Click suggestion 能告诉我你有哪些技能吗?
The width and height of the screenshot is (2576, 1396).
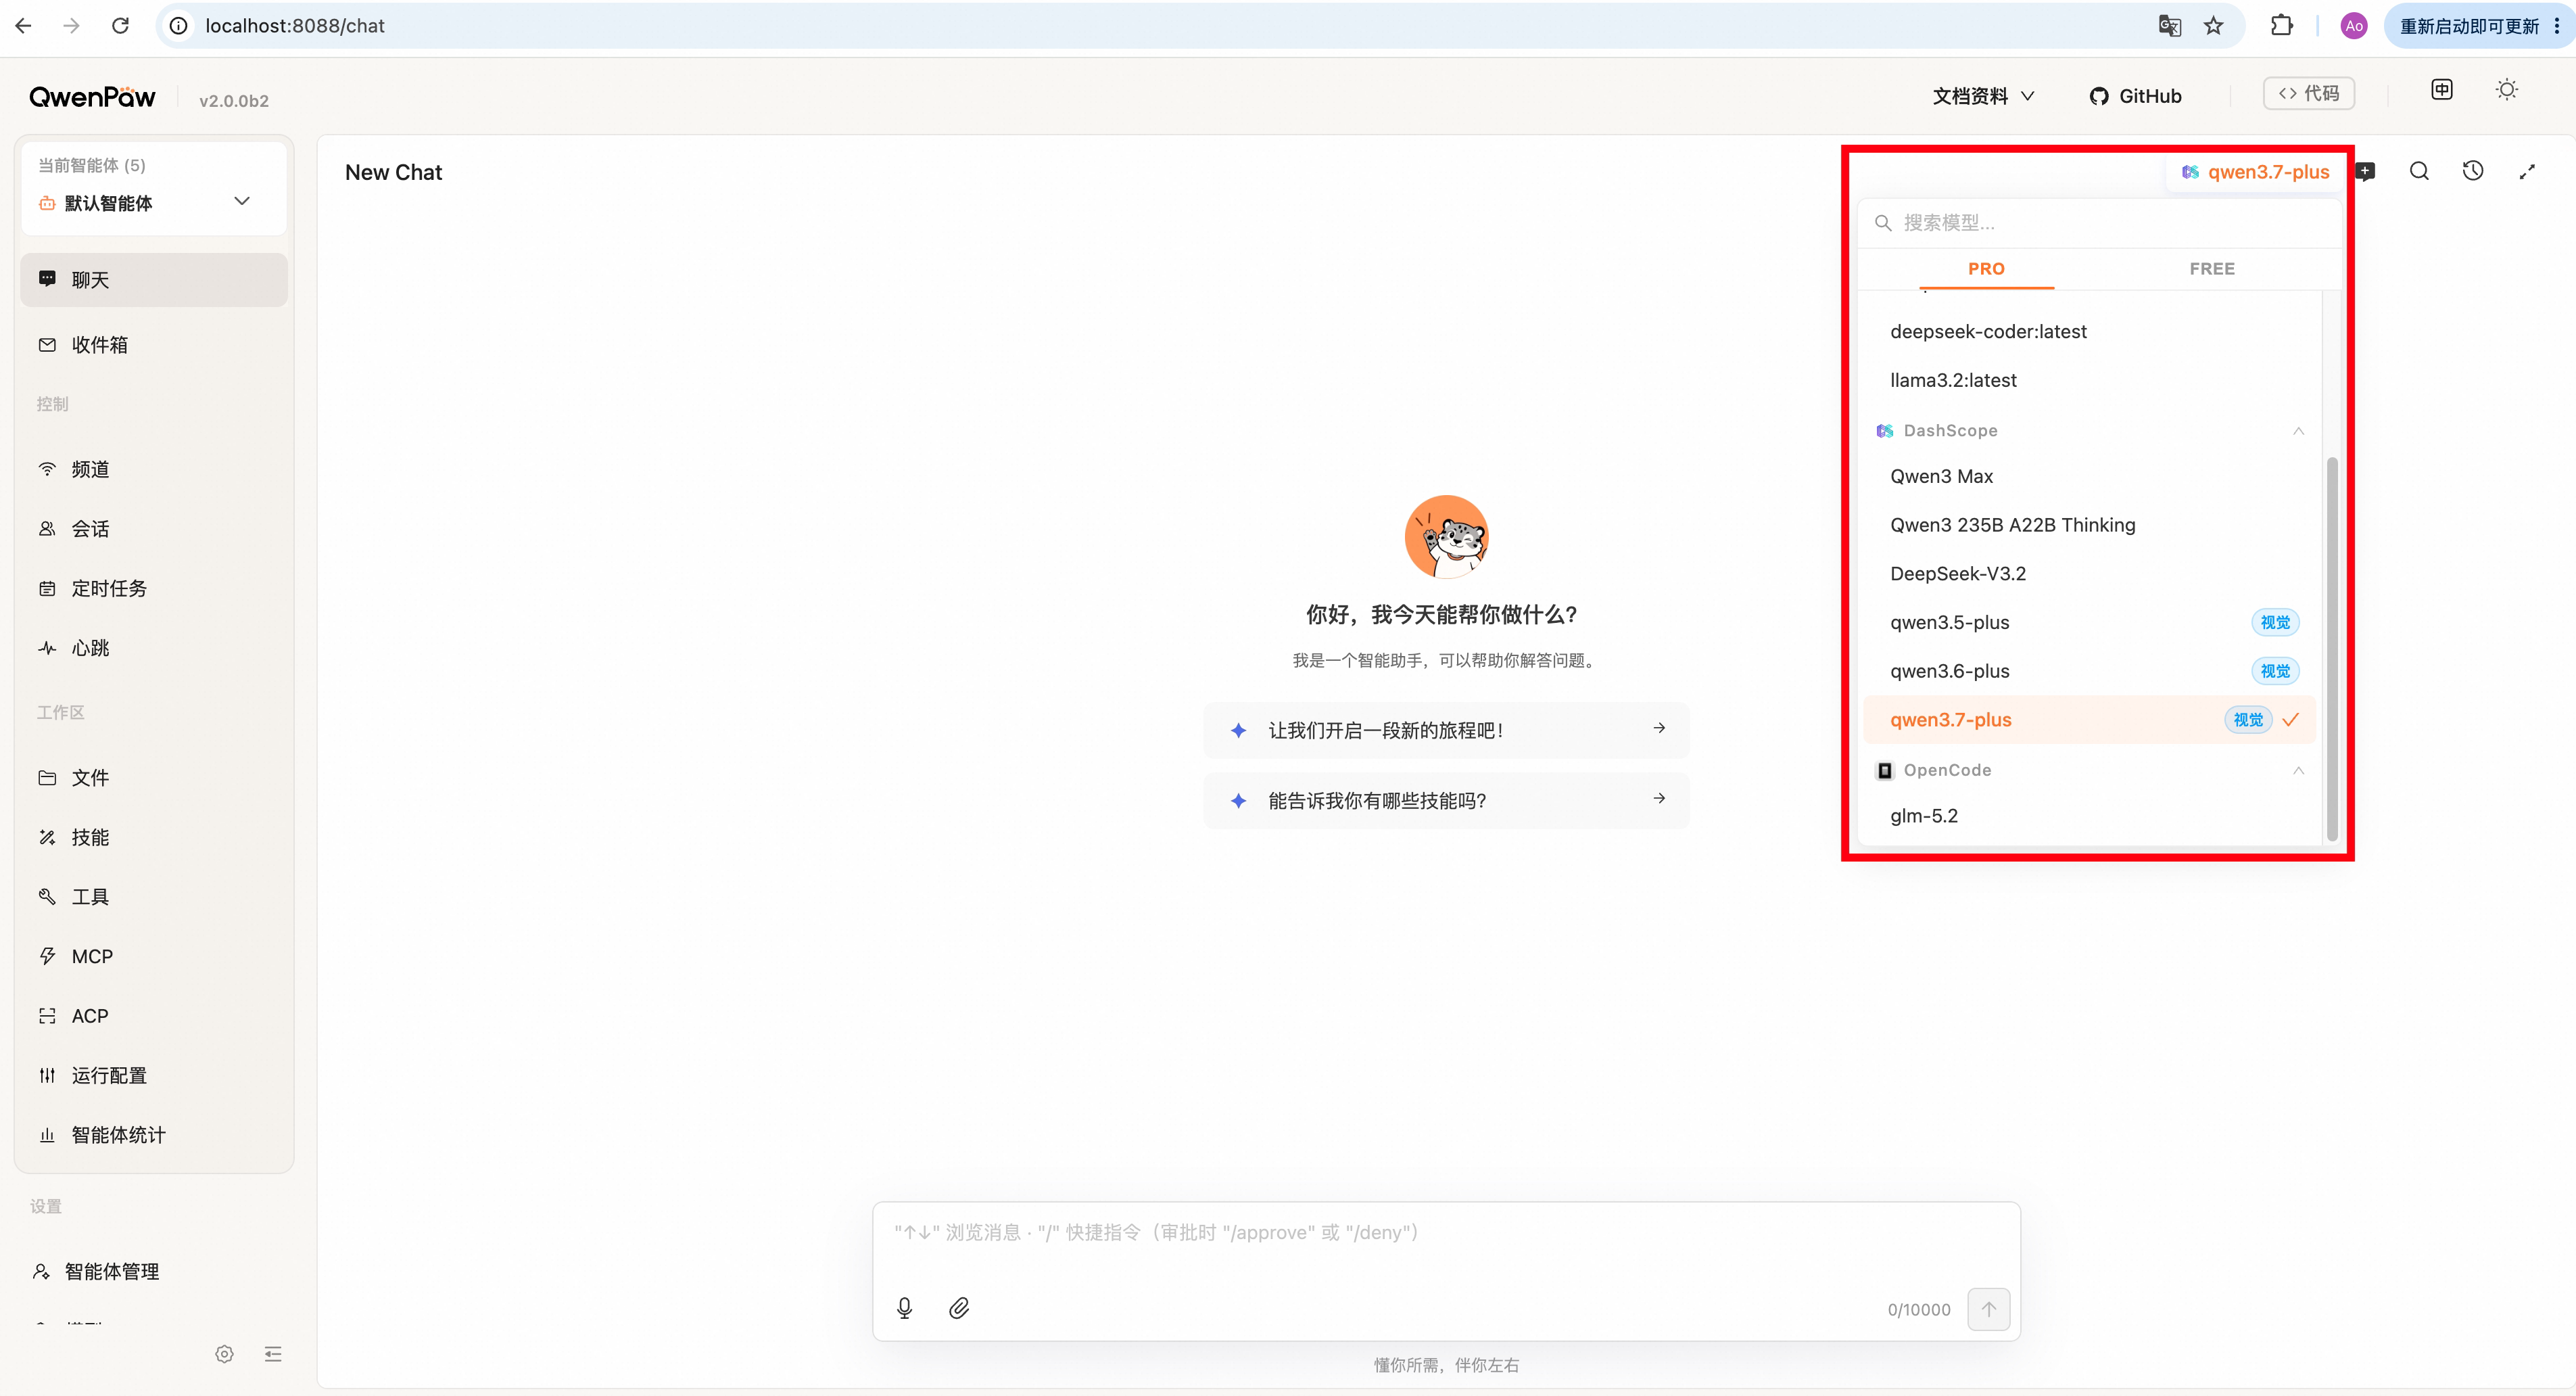coord(1446,801)
